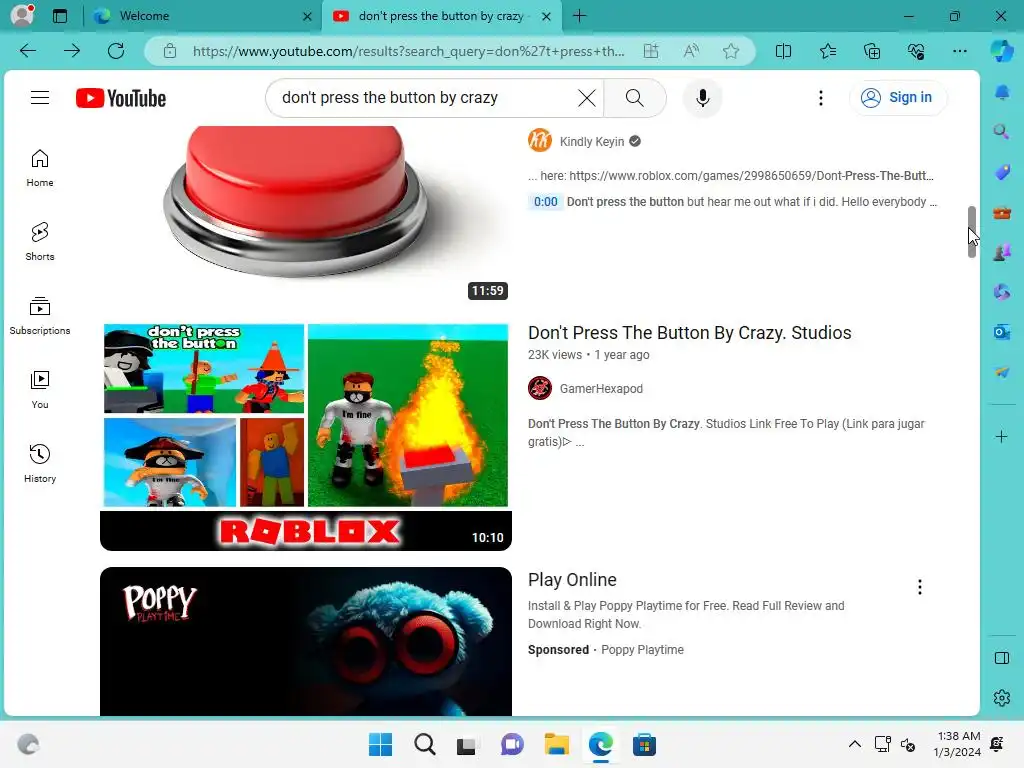Open Read aloud in address bar
This screenshot has height=768, width=1024.
[691, 51]
